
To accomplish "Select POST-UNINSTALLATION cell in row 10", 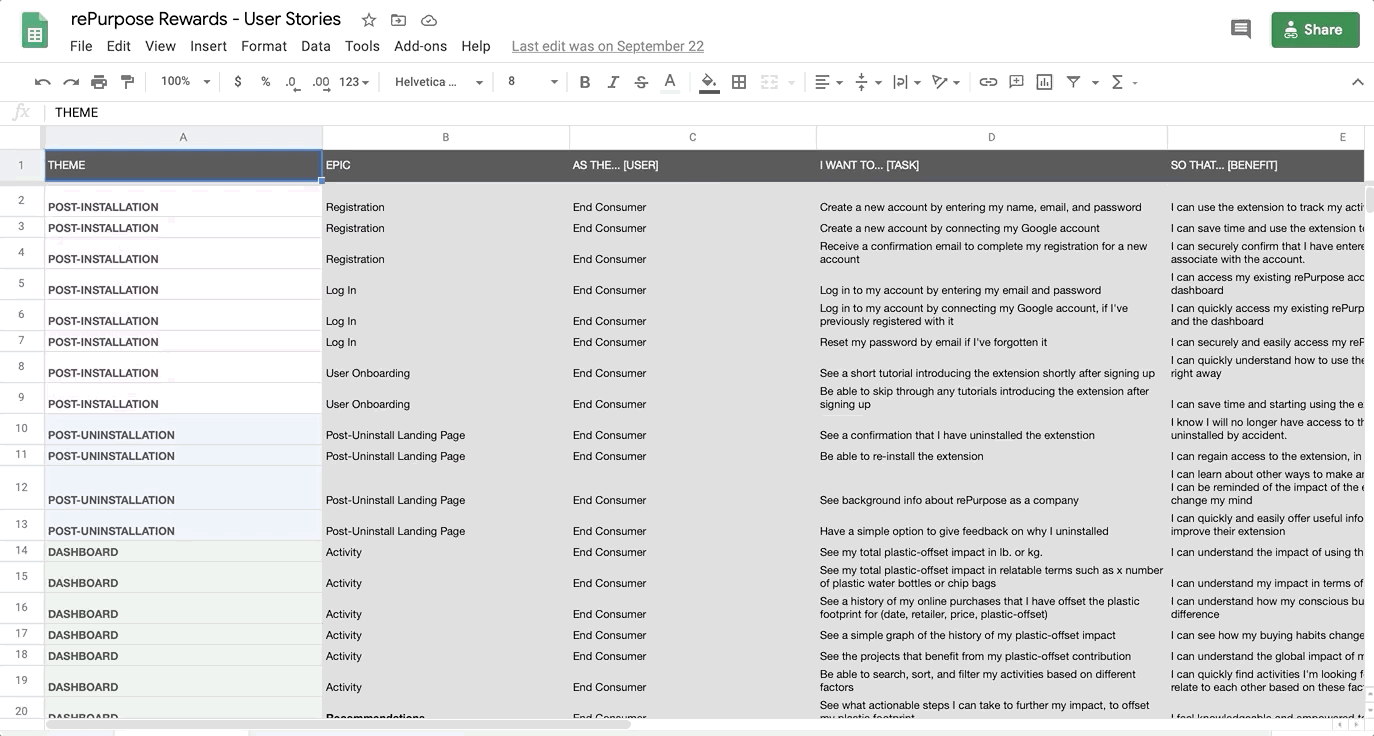I will pyautogui.click(x=183, y=429).
